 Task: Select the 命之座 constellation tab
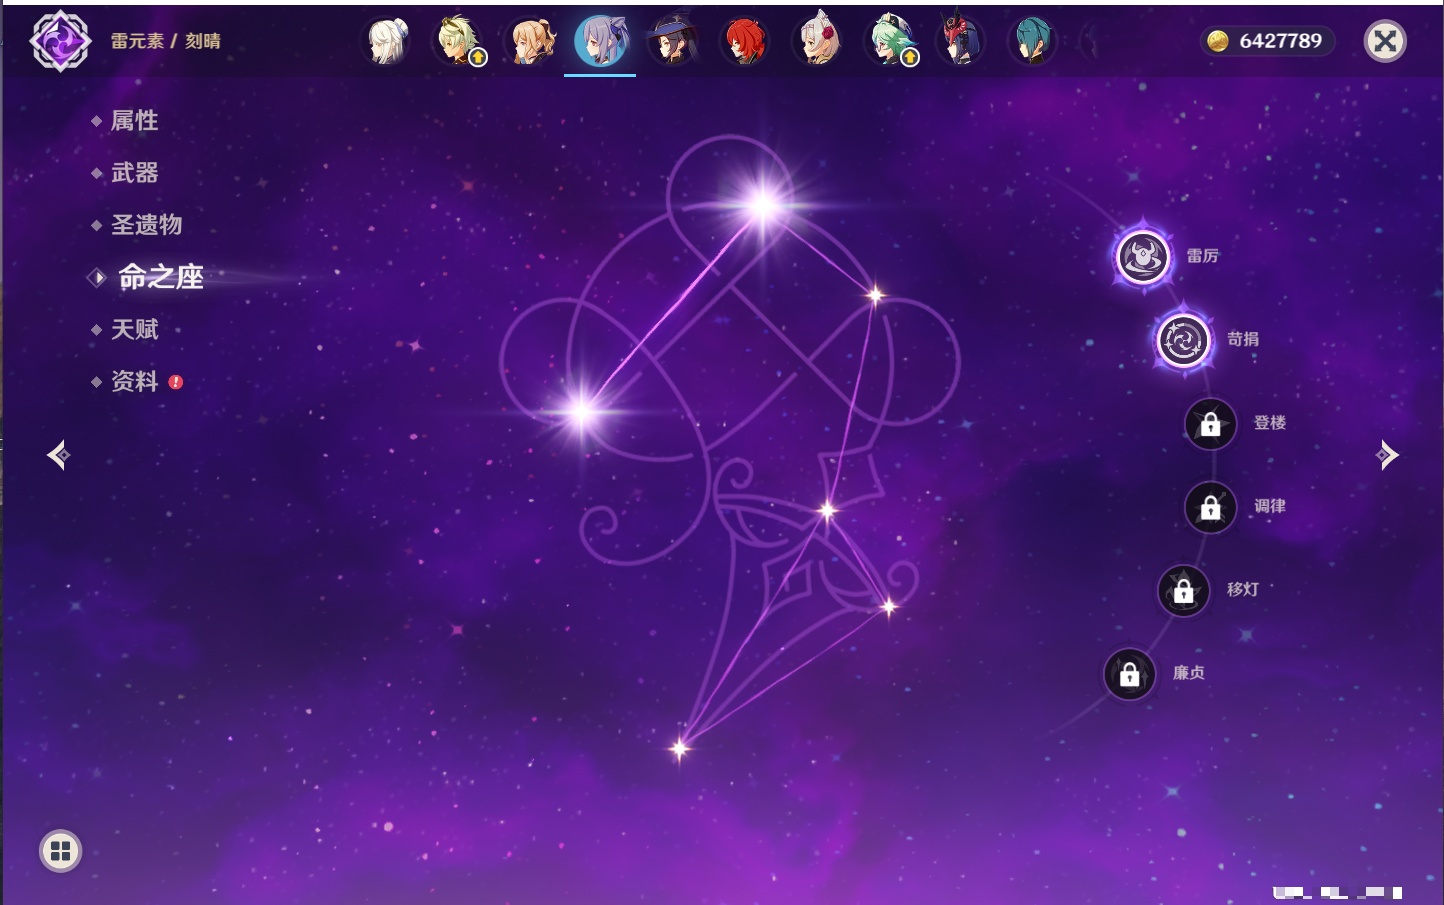tap(160, 277)
